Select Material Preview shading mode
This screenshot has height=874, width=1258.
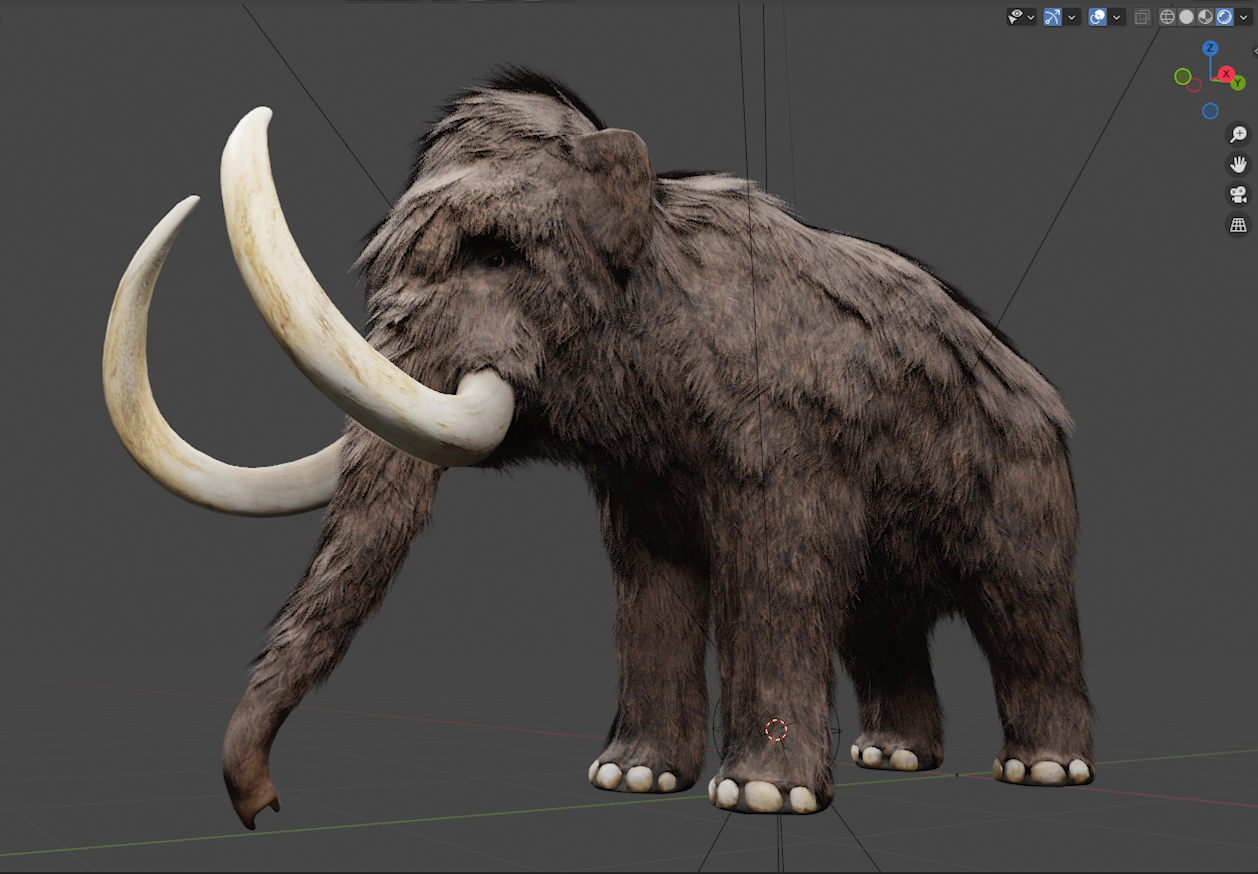coord(1205,17)
